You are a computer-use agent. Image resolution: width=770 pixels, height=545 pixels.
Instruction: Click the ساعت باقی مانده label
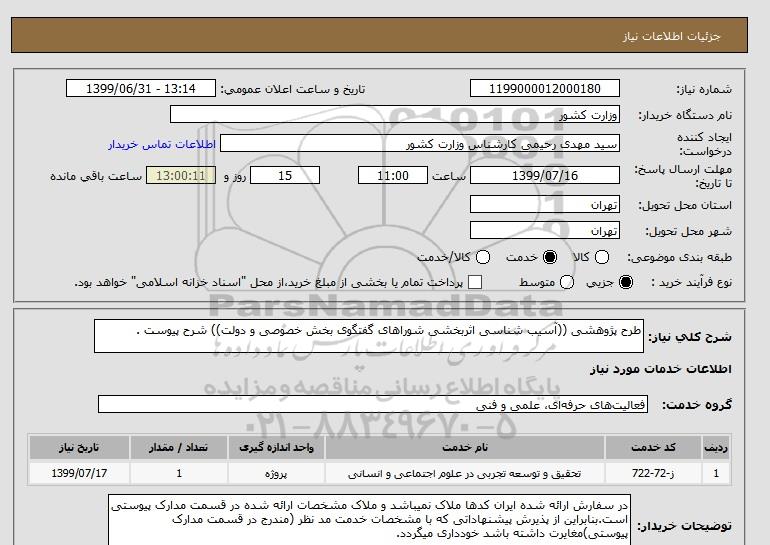96,176
